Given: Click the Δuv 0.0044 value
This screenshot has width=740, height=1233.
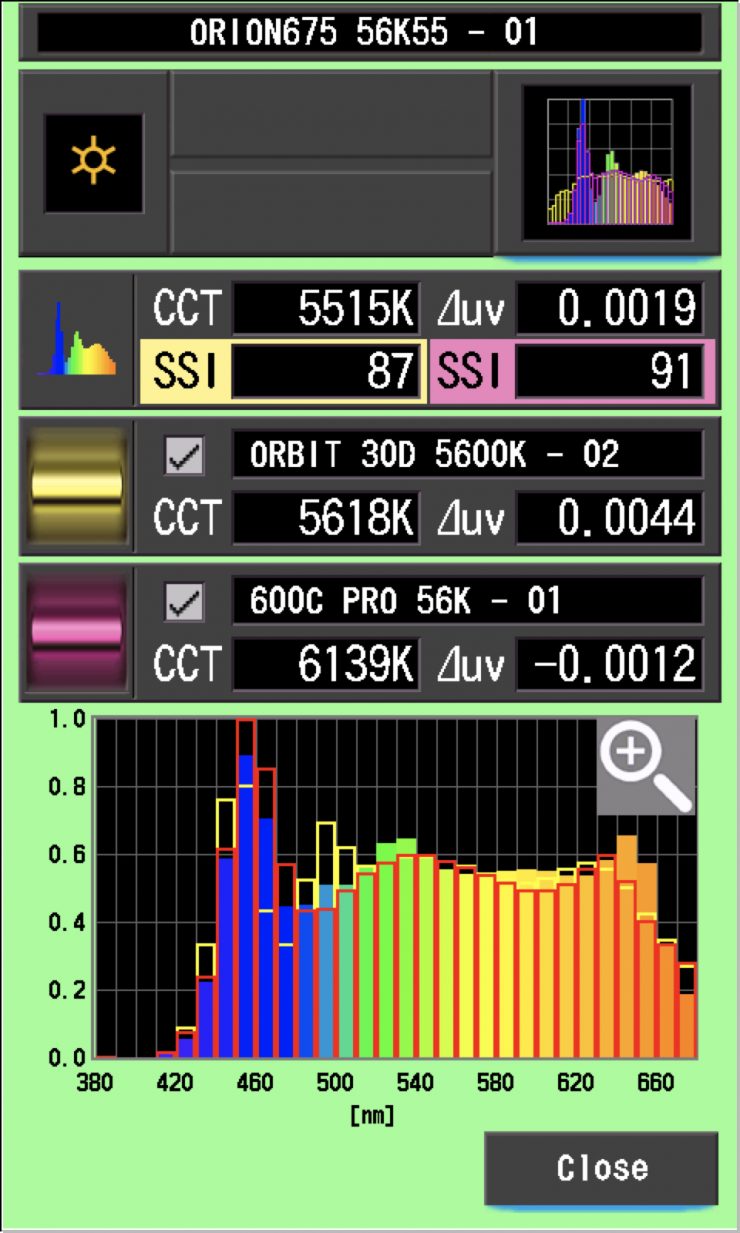Looking at the screenshot, I should click(609, 517).
